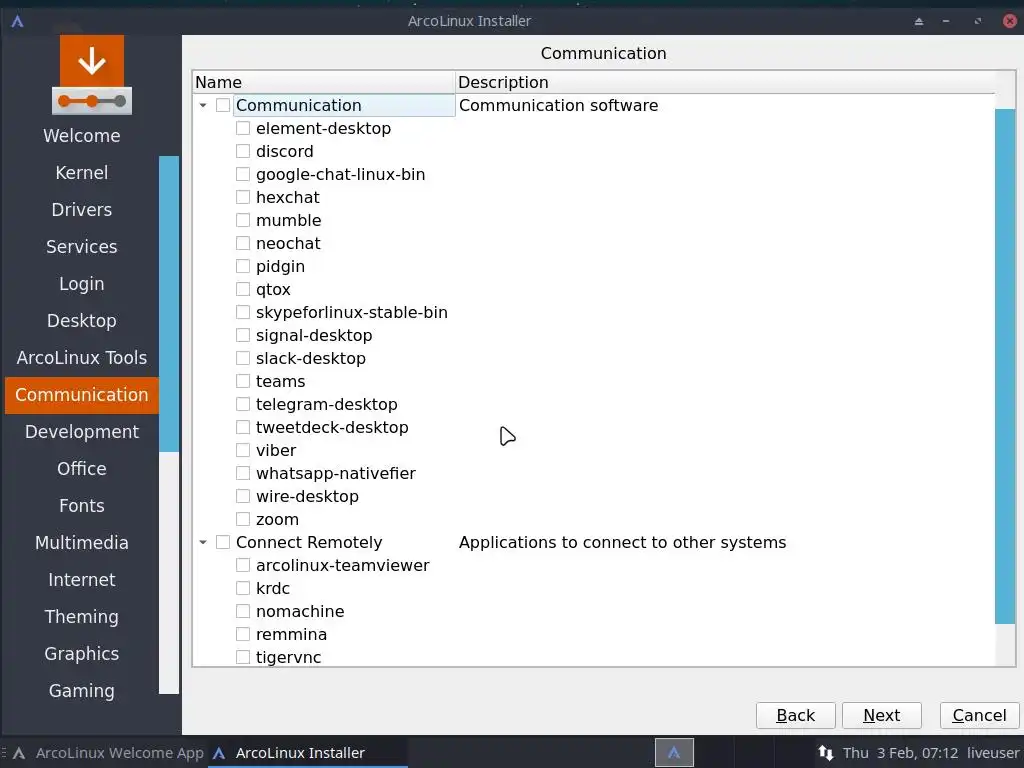
Task: Open the Graphics sidebar step
Action: click(x=82, y=654)
